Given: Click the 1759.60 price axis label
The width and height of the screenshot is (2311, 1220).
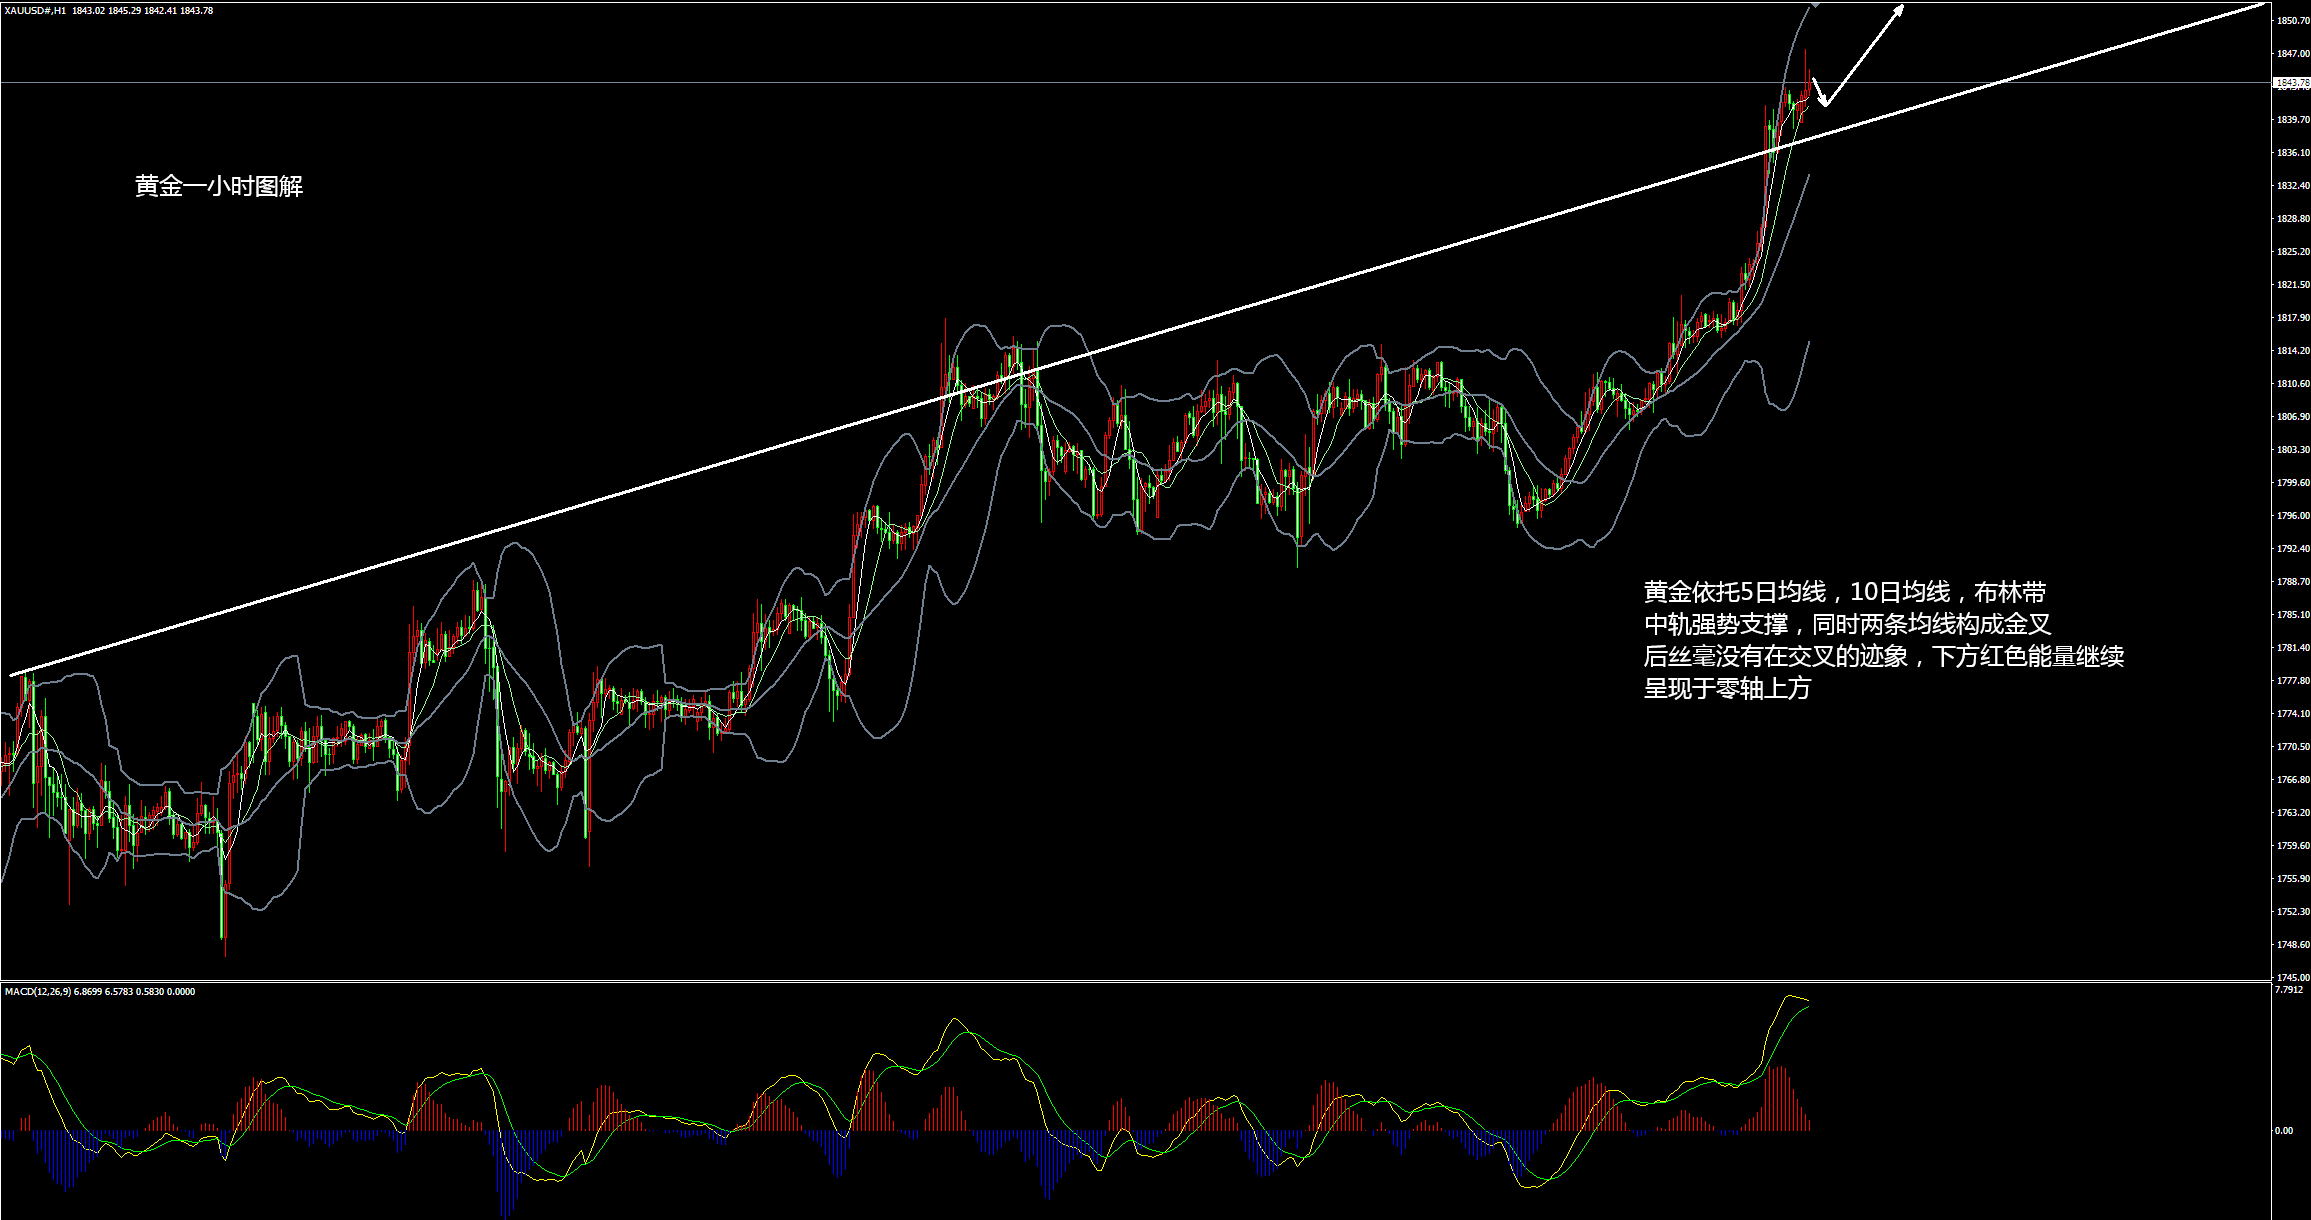Looking at the screenshot, I should [2292, 846].
